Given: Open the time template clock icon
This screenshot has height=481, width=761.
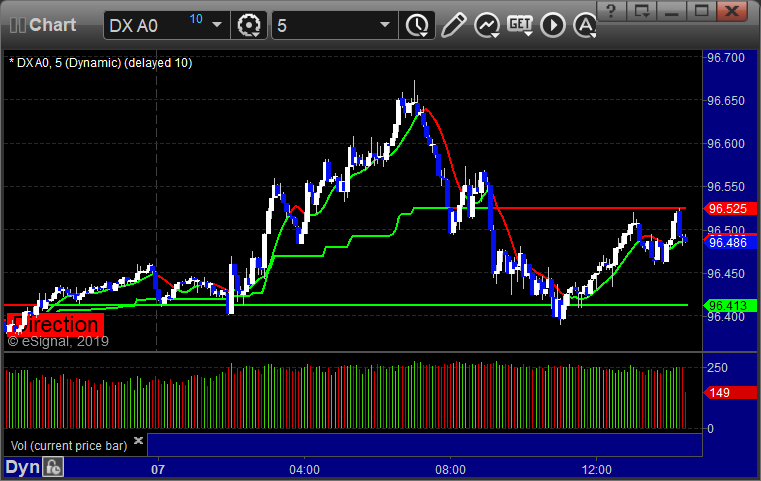Looking at the screenshot, I should pos(417,25).
